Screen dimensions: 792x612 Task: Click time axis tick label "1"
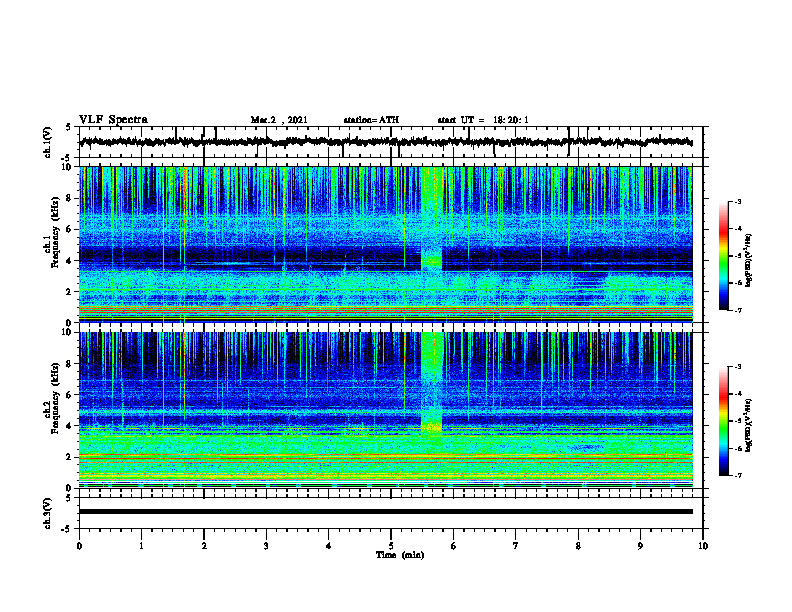pos(141,546)
